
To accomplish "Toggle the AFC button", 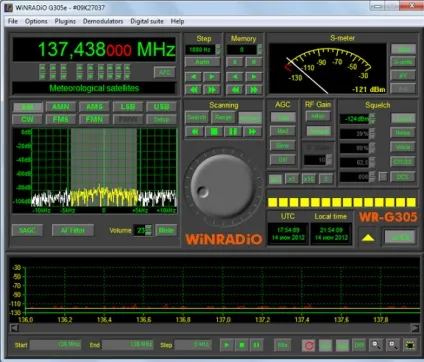I will (x=165, y=72).
